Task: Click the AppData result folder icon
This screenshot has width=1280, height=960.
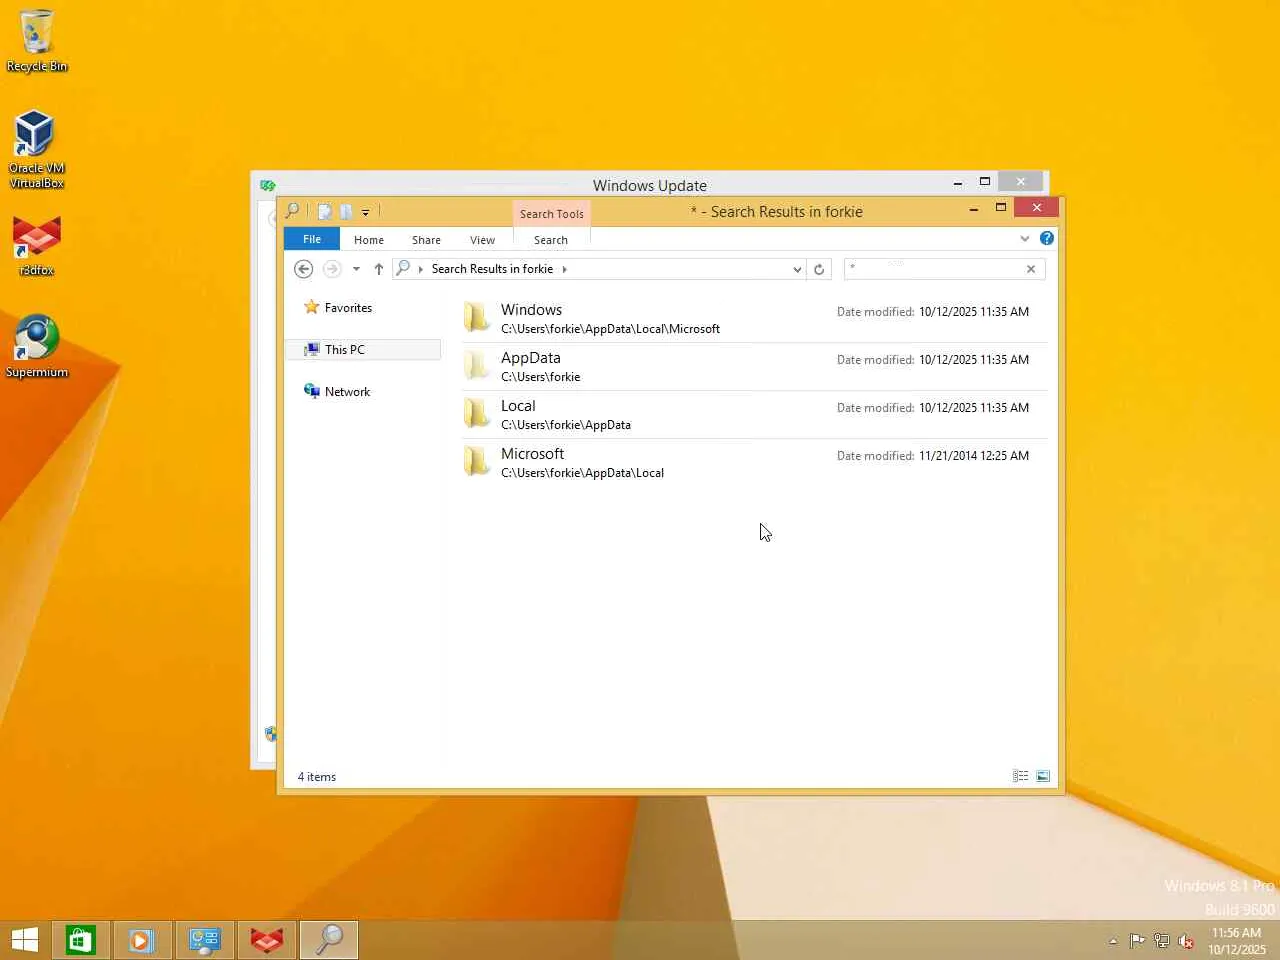Action: coord(477,365)
